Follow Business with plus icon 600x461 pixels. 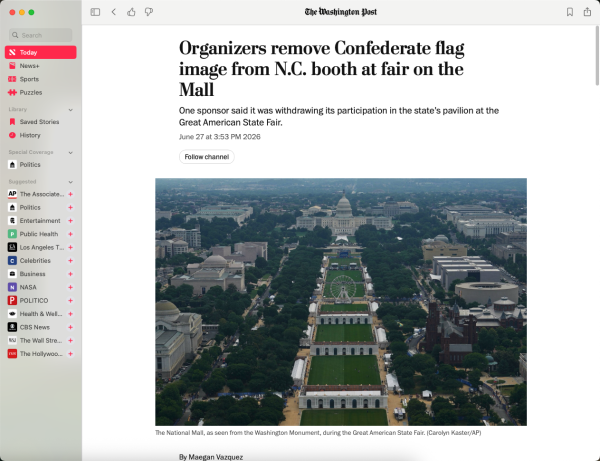coord(70,274)
